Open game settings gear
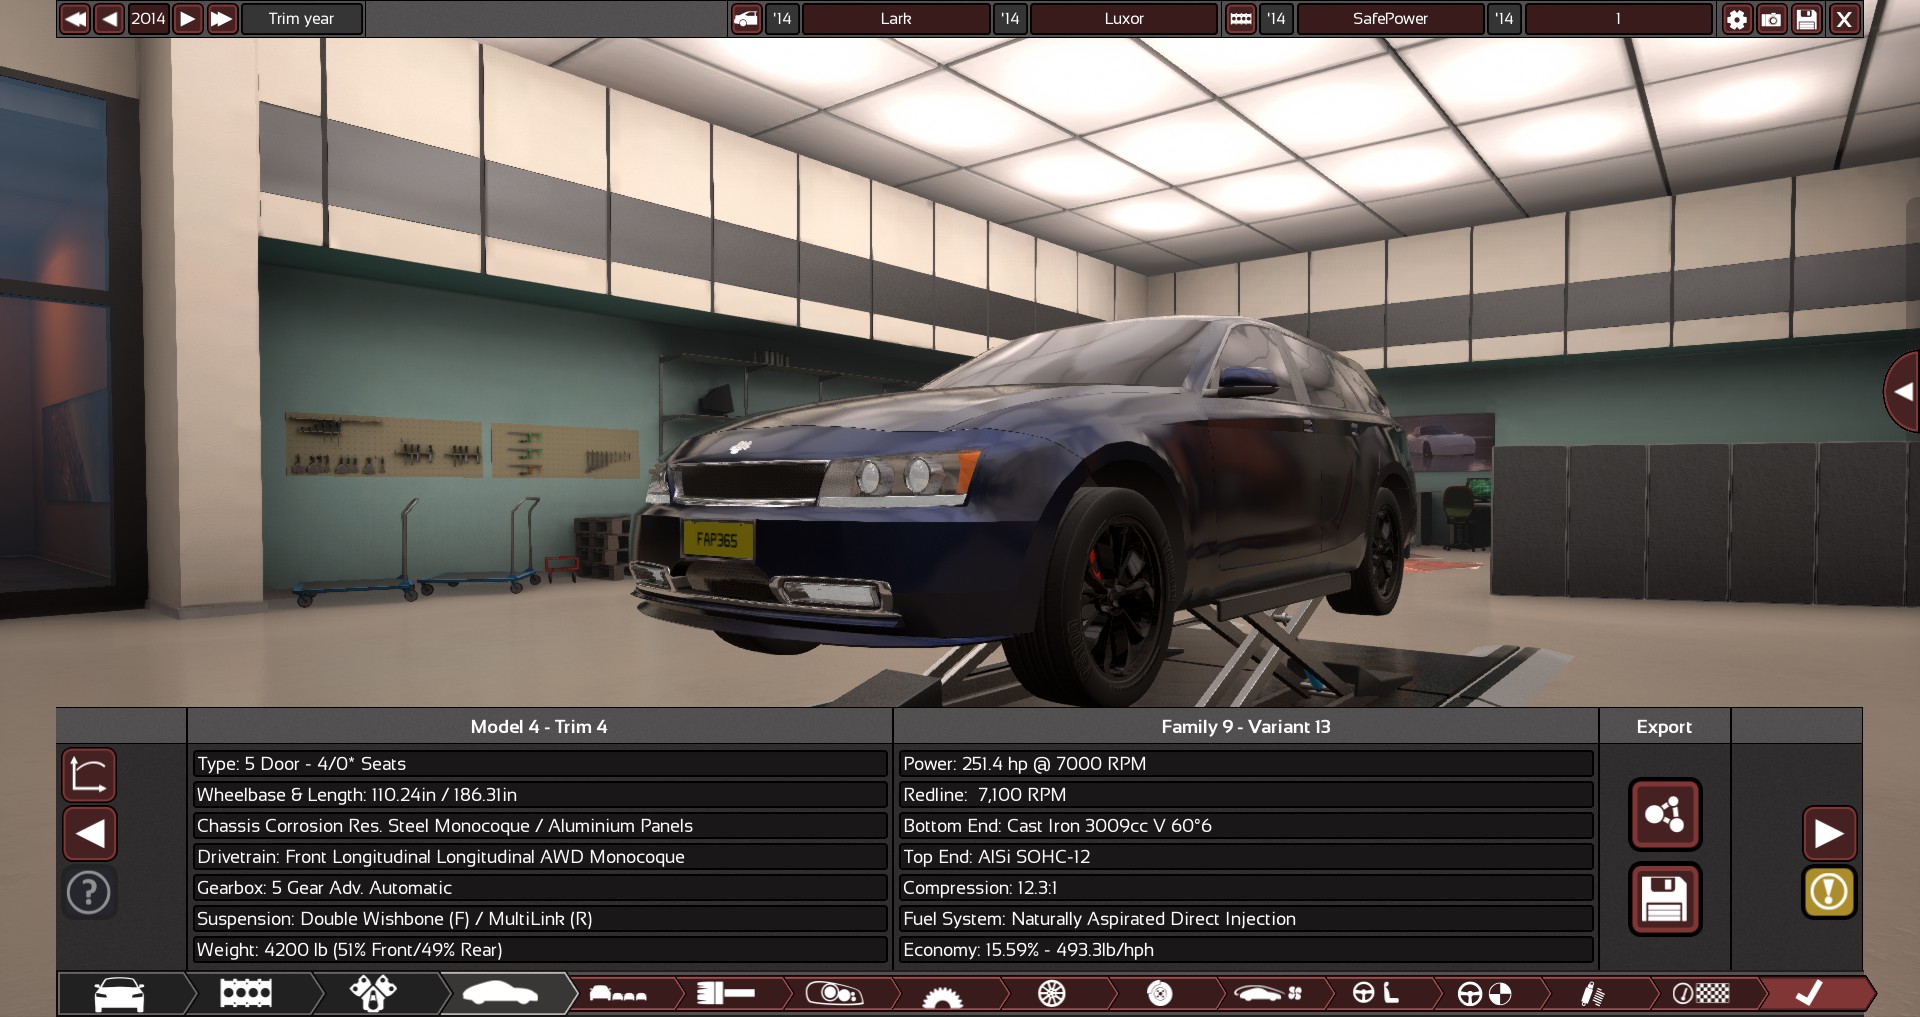Screen dimensions: 1920x1017 click(1737, 19)
